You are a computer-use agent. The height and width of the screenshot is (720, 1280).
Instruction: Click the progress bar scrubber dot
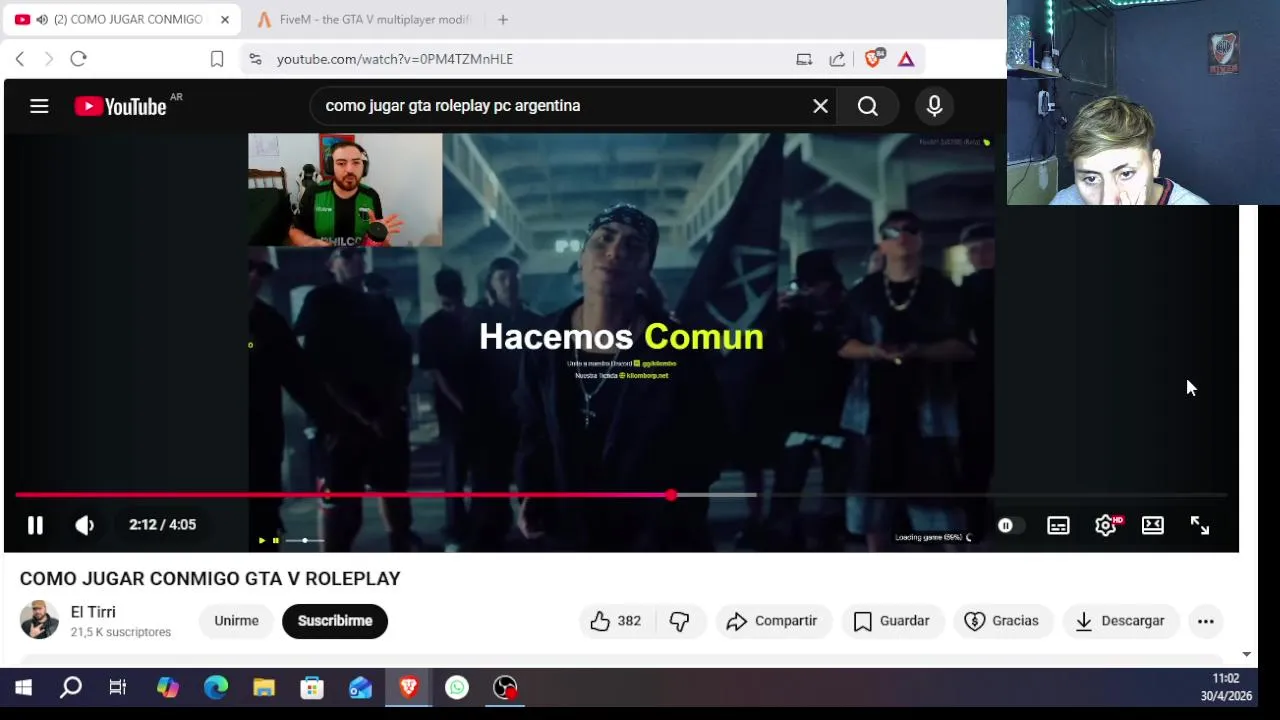[x=671, y=495]
